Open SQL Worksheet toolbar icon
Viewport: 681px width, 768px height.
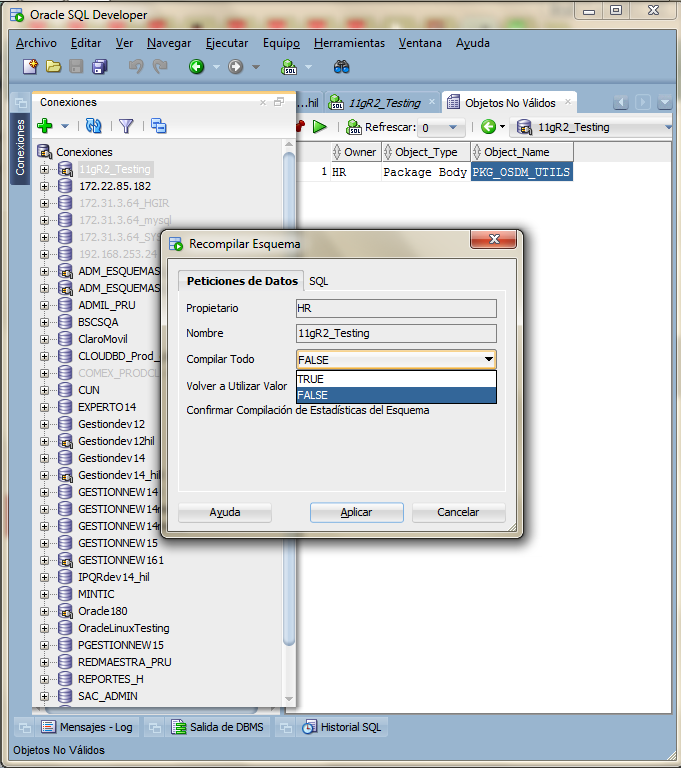(x=289, y=67)
